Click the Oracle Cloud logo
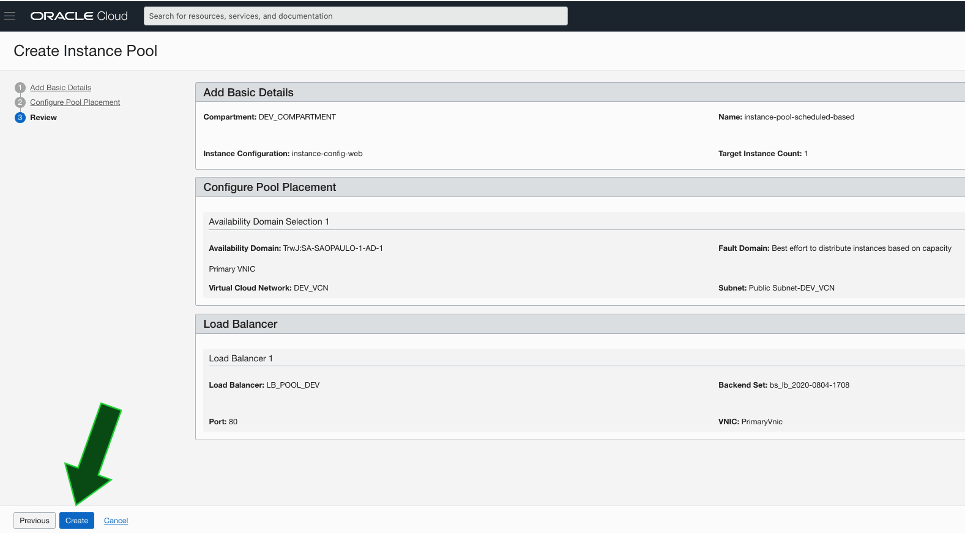This screenshot has width=967, height=539. click(79, 16)
